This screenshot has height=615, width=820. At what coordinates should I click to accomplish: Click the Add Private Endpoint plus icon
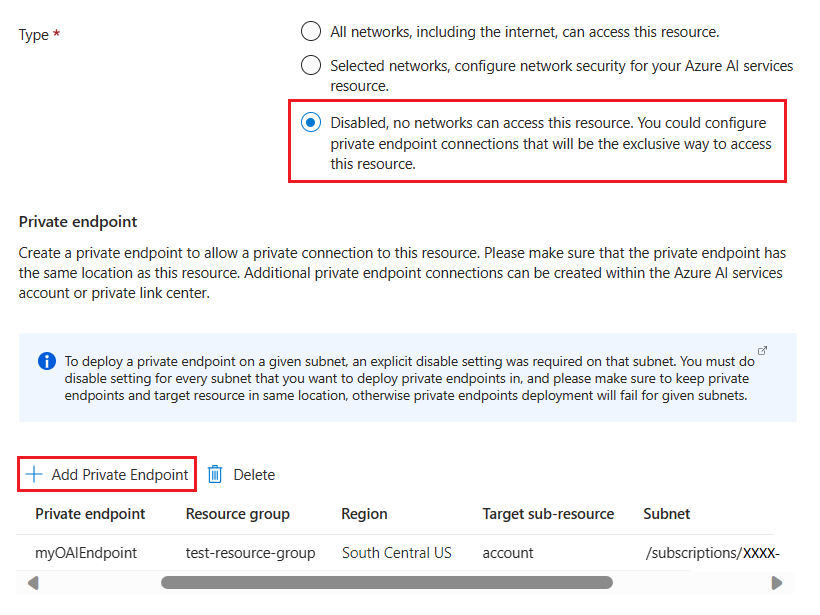[34, 474]
